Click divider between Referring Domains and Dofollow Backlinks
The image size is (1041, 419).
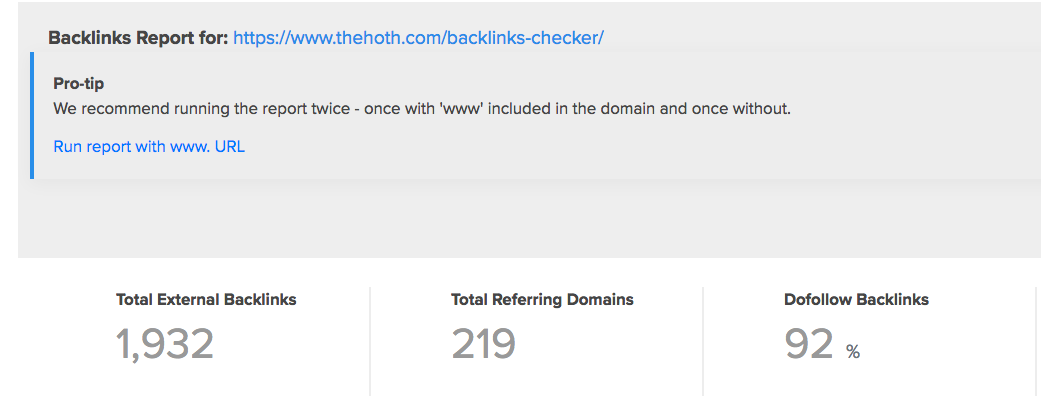703,341
